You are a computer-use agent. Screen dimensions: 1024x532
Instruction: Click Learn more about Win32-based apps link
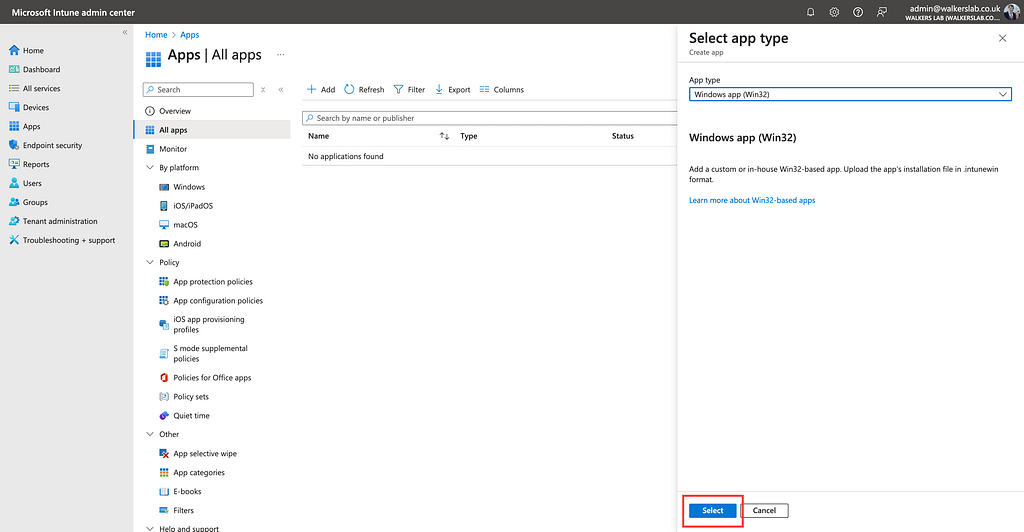(x=752, y=201)
